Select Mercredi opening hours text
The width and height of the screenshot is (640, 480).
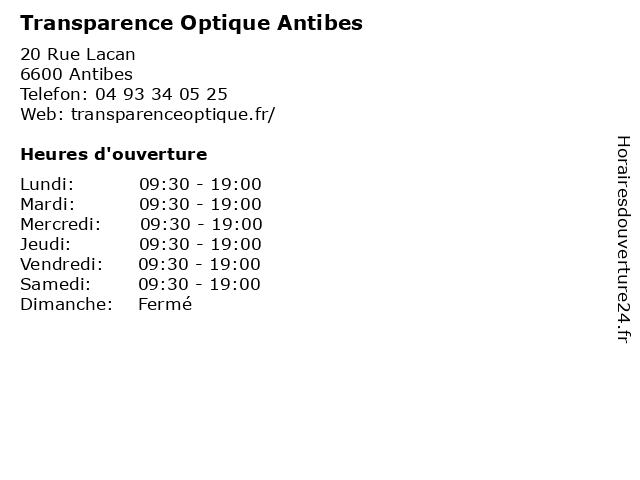click(x=201, y=224)
